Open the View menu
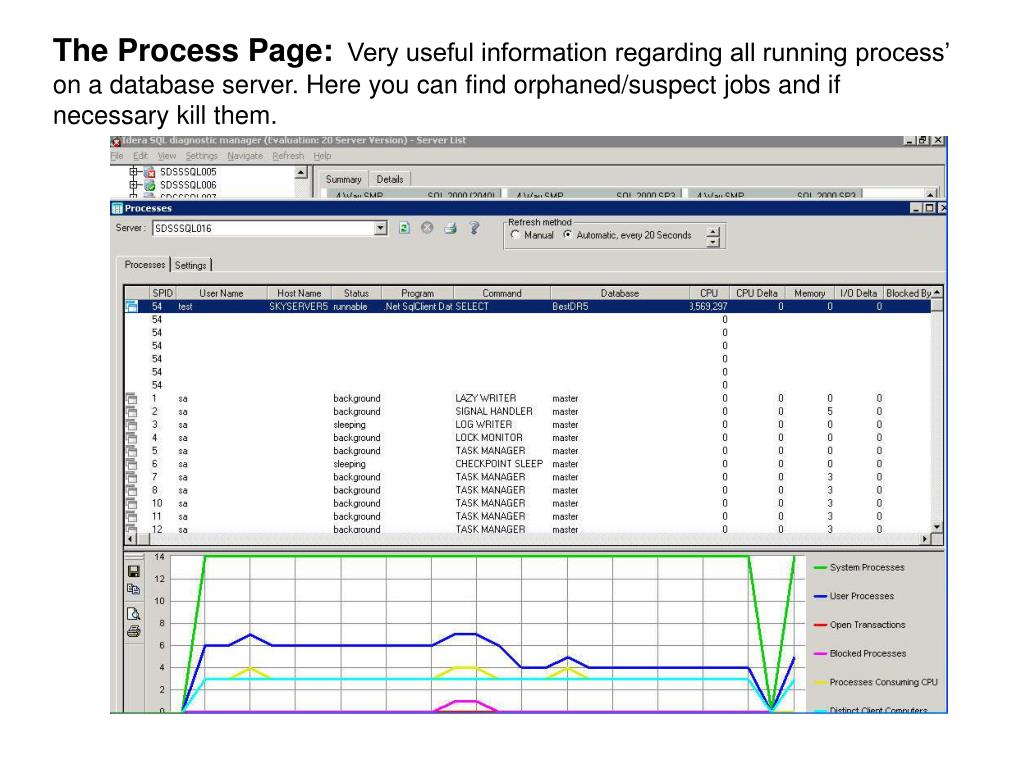The height and width of the screenshot is (768, 1024). [167, 156]
